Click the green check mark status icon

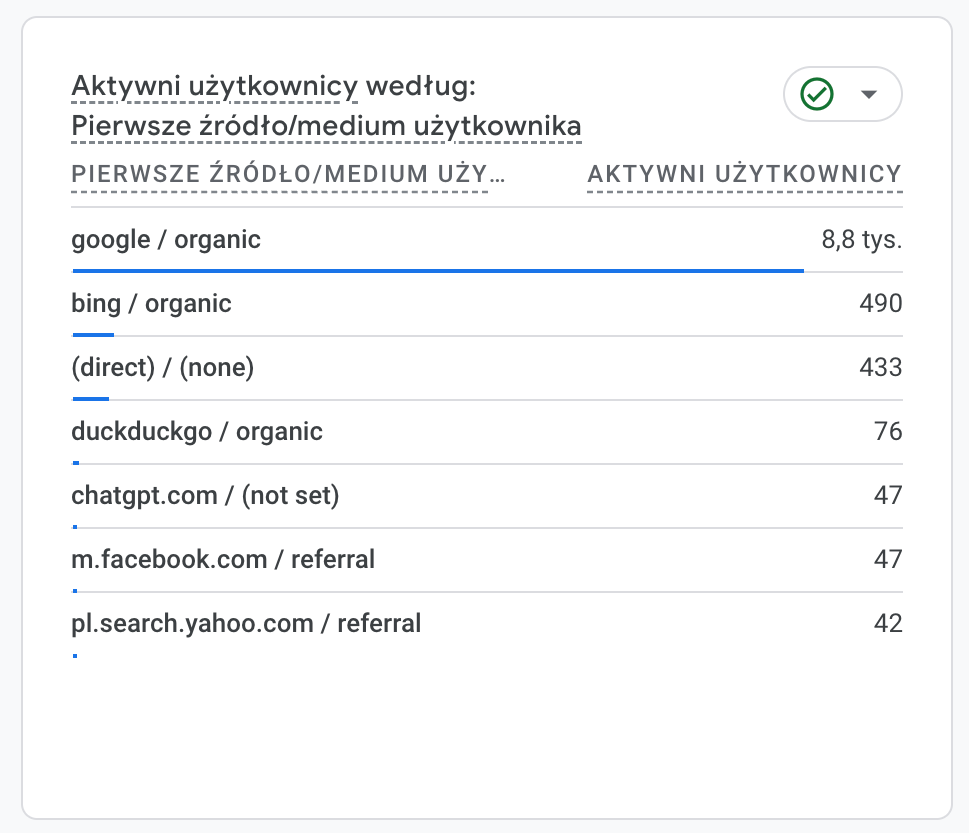point(817,94)
